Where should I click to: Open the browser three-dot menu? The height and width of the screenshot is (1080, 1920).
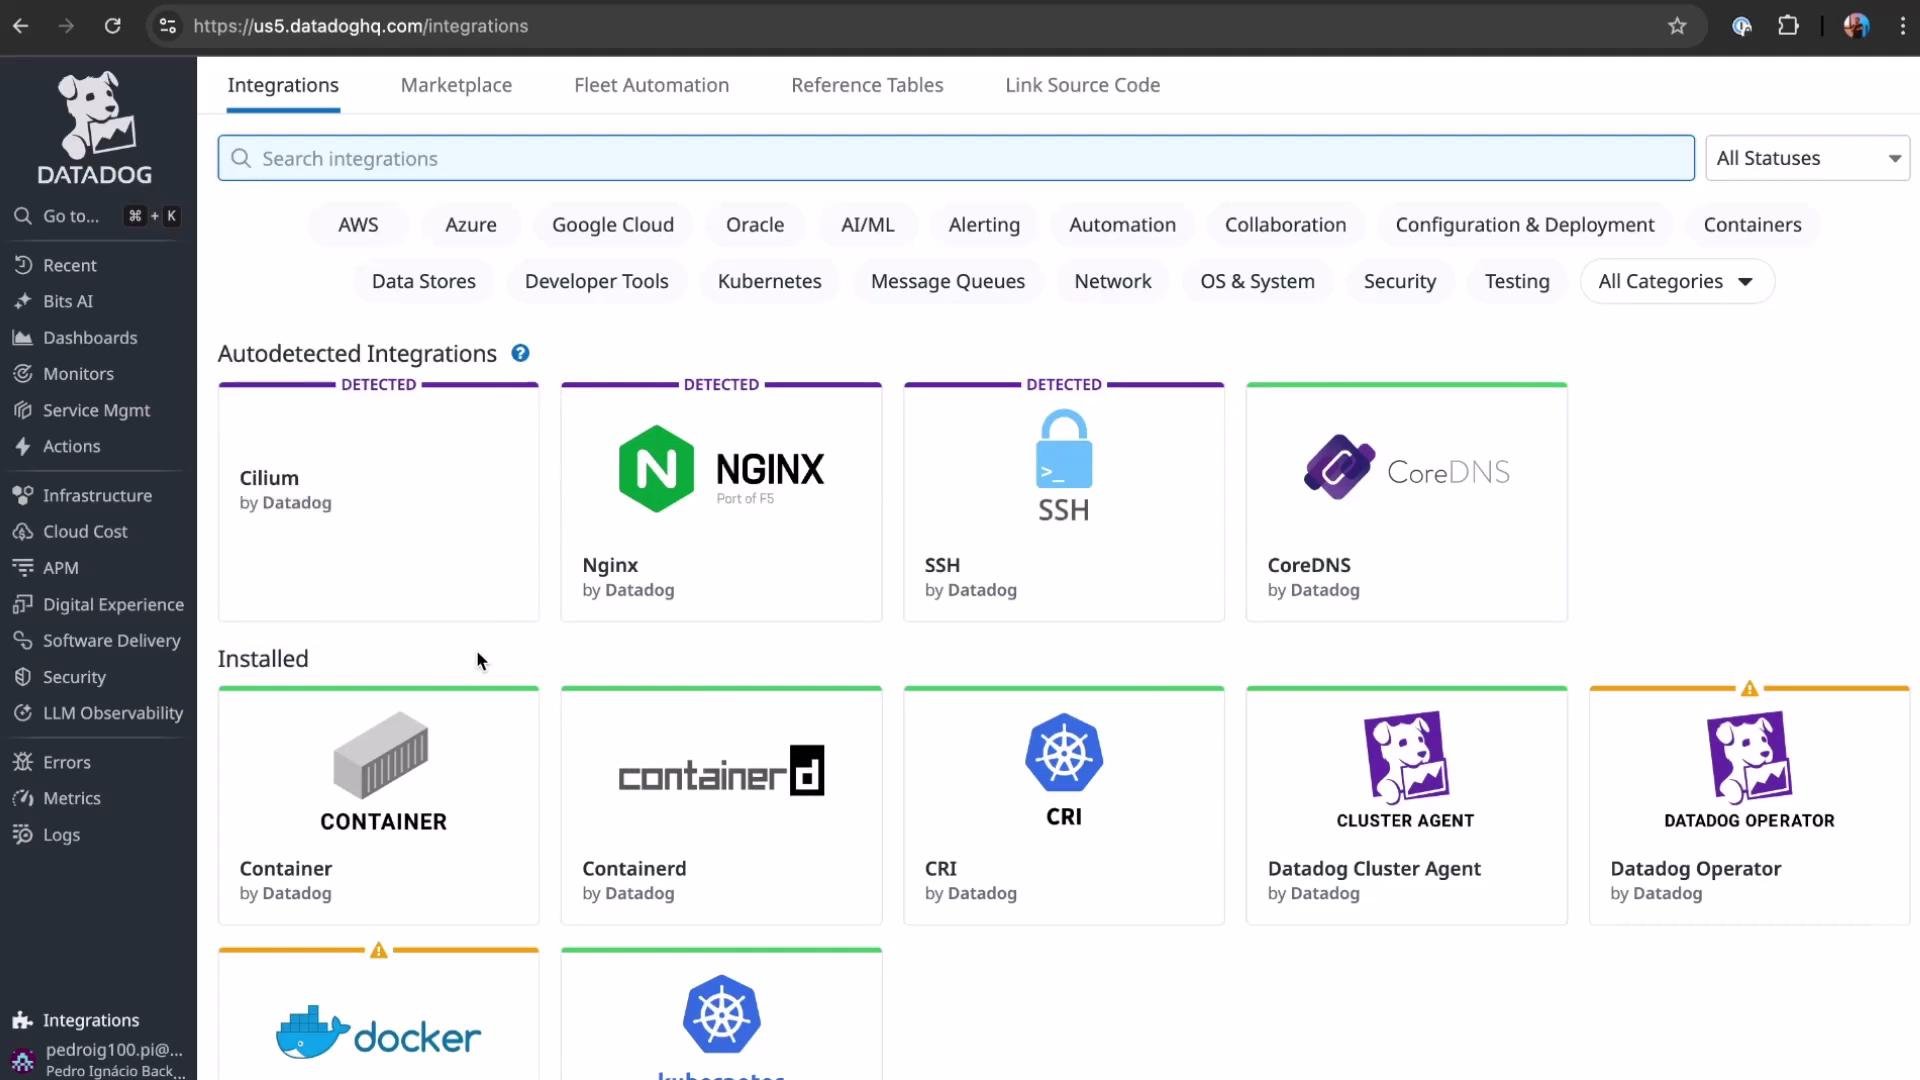tap(1902, 26)
